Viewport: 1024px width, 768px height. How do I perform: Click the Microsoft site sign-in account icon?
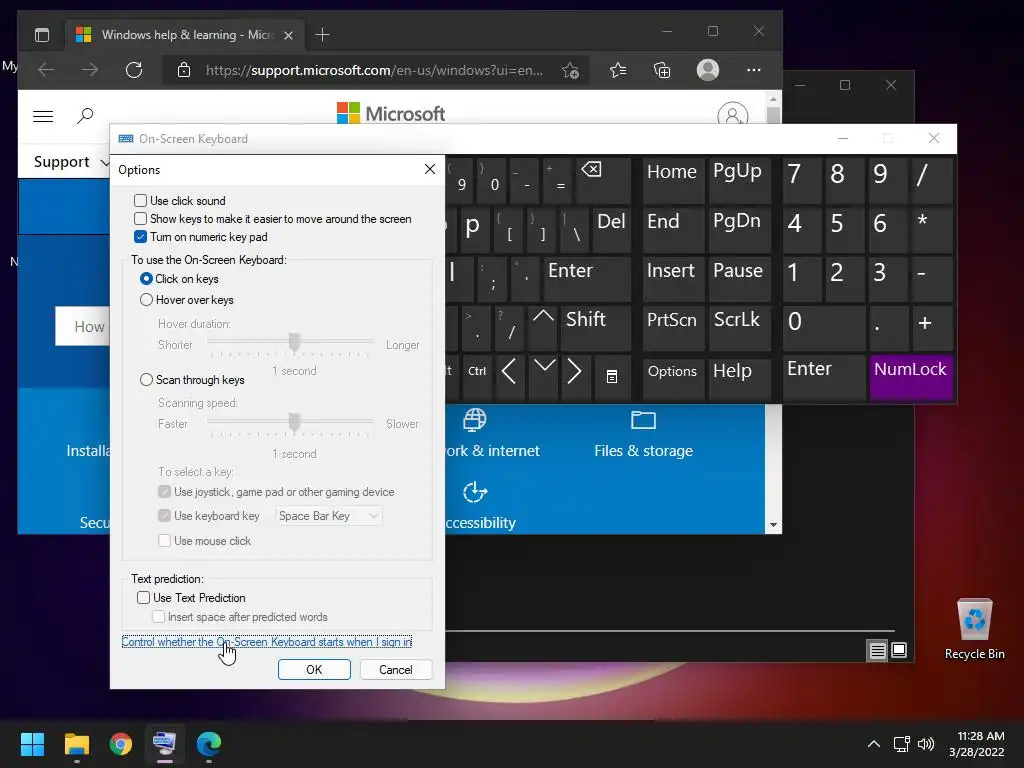[x=733, y=115]
